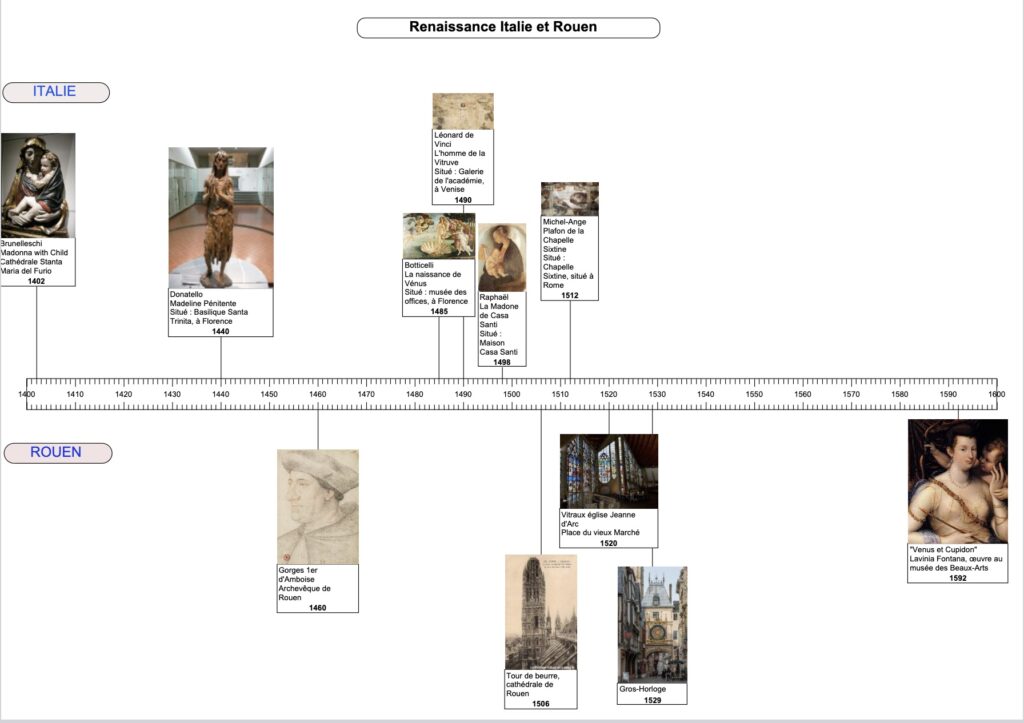
Task: Click the 1490 tick label on the ruler
Action: (x=463, y=394)
